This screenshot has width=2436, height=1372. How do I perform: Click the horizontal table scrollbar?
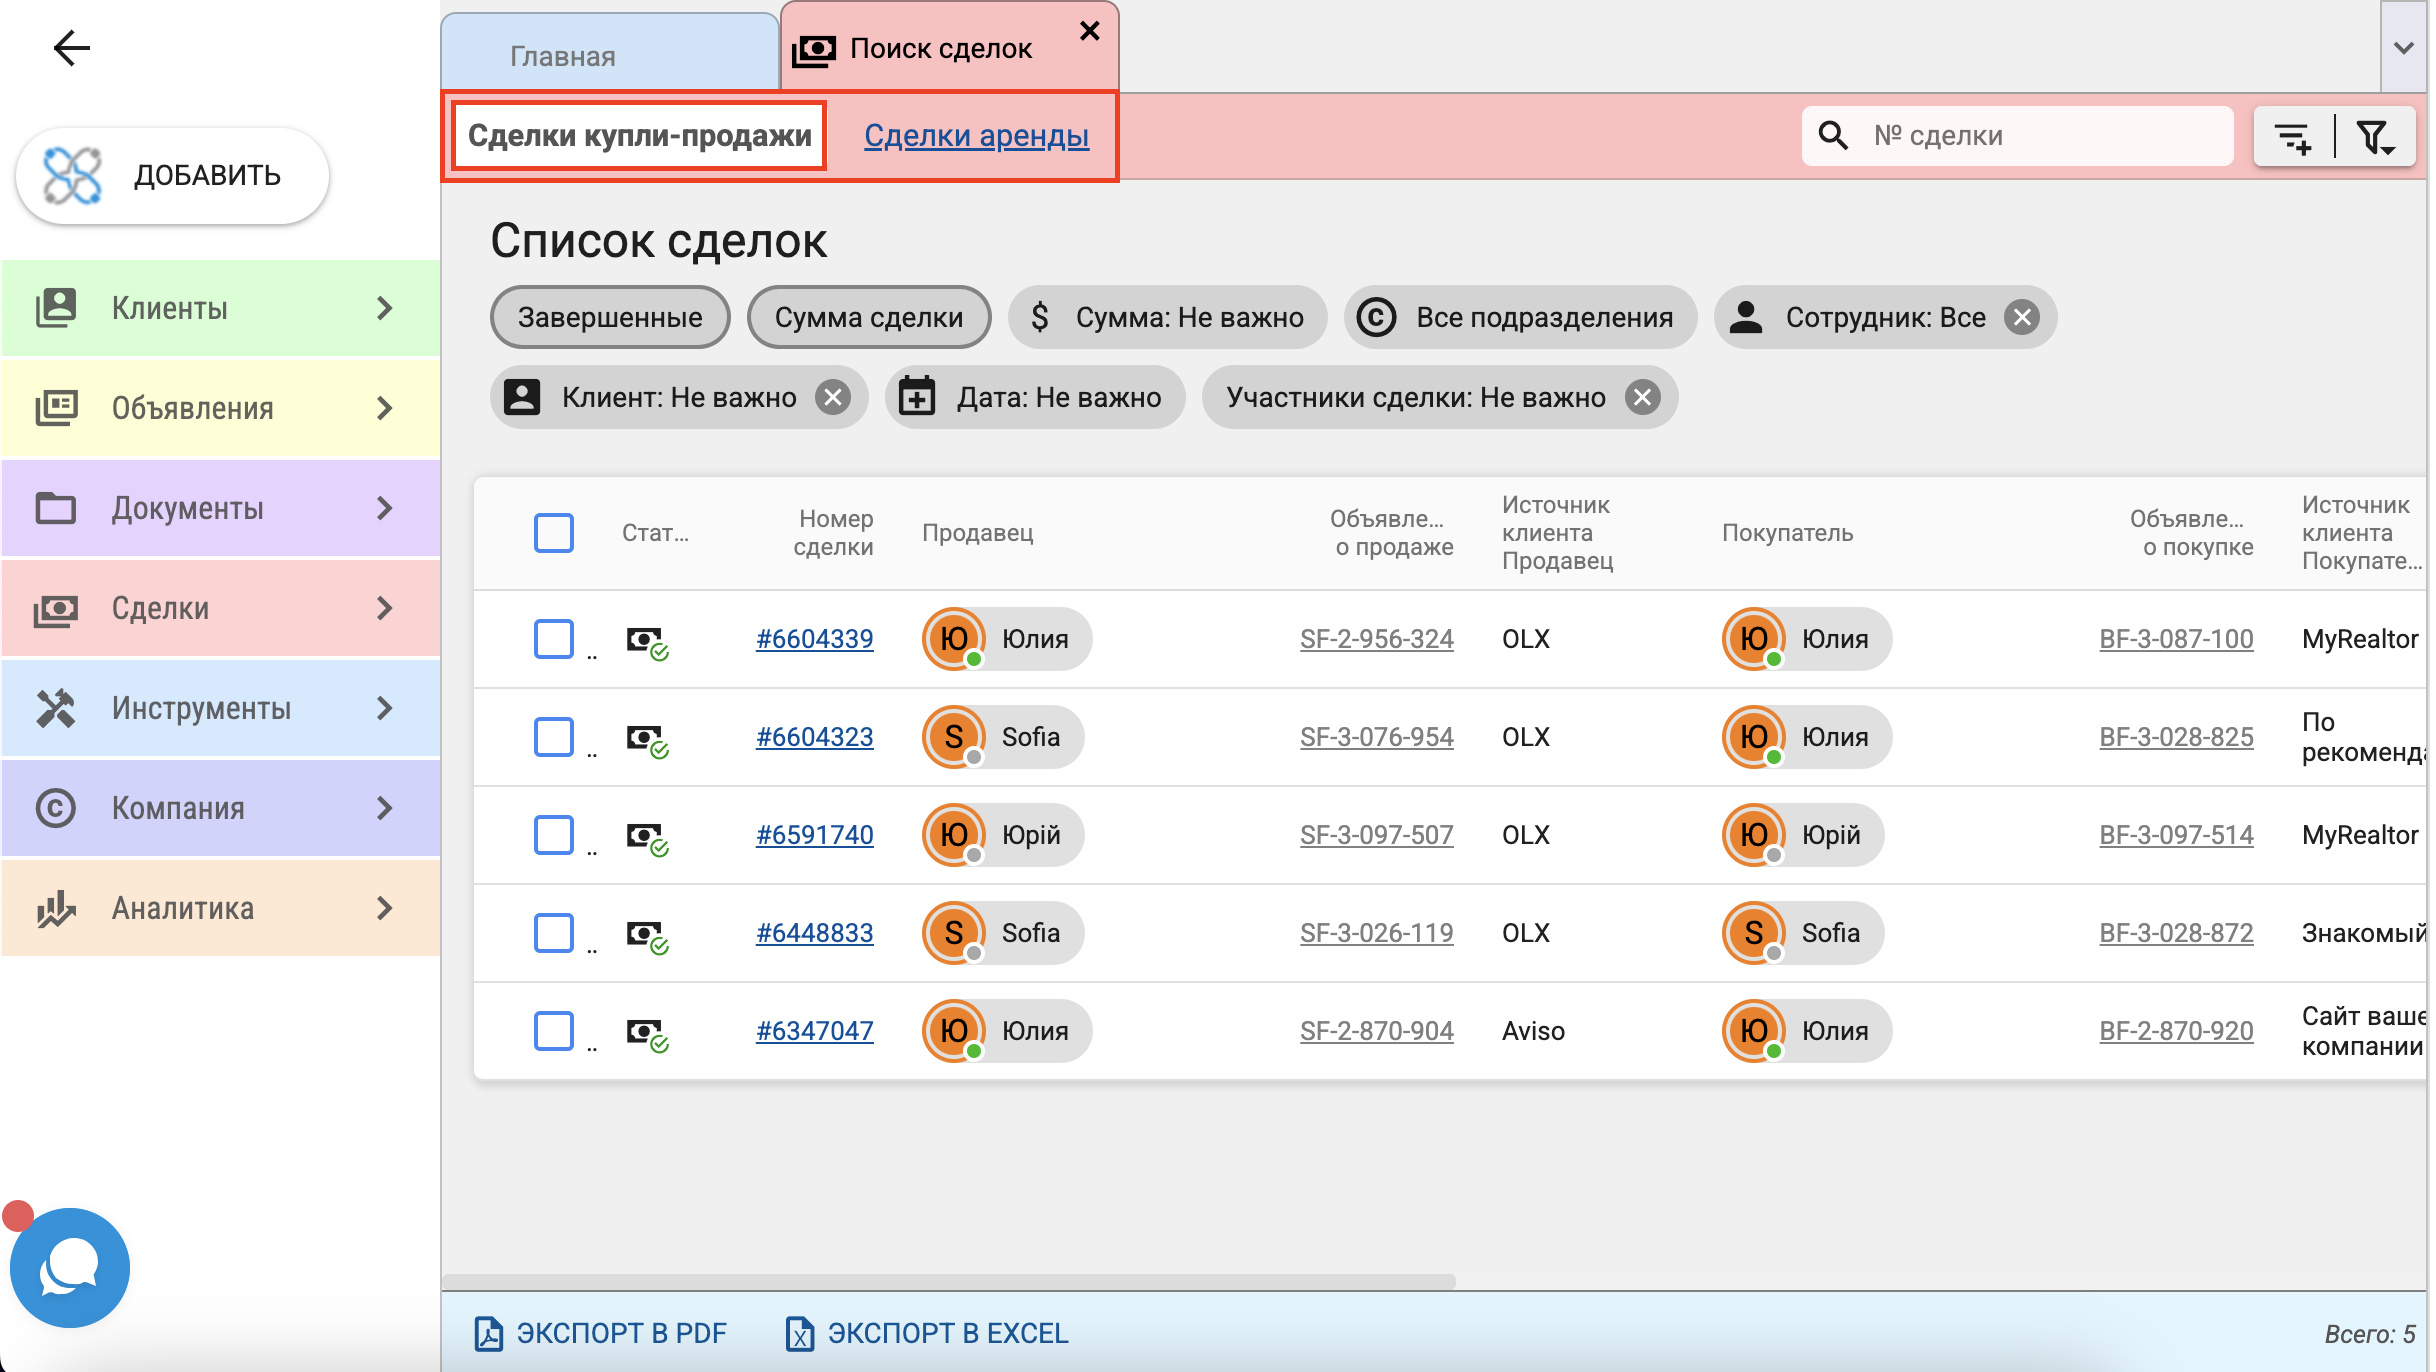(x=948, y=1281)
